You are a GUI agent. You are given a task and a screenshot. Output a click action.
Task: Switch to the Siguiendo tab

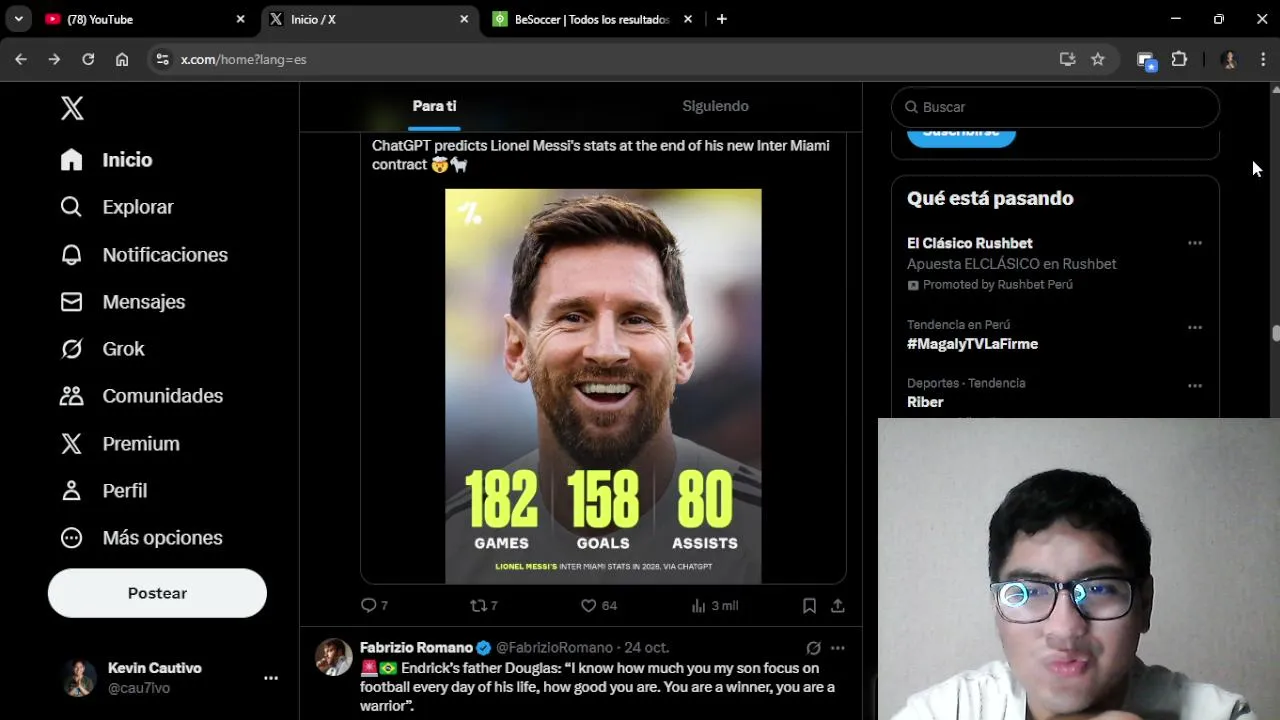pos(715,106)
